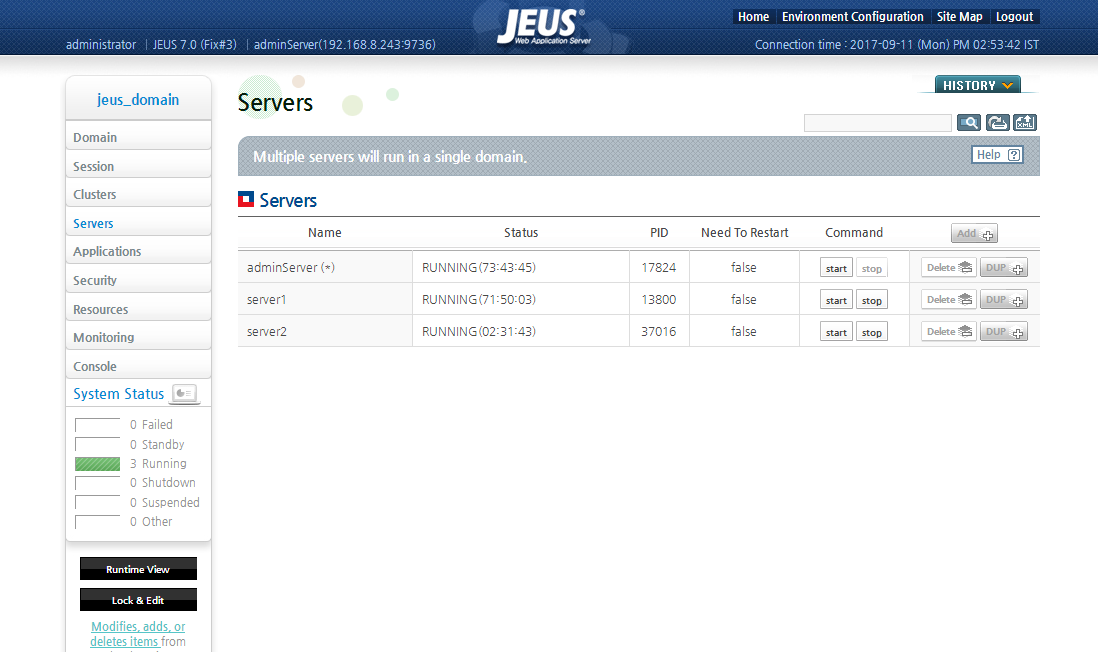Click stop button for server2
The width and height of the screenshot is (1098, 652).
click(872, 332)
